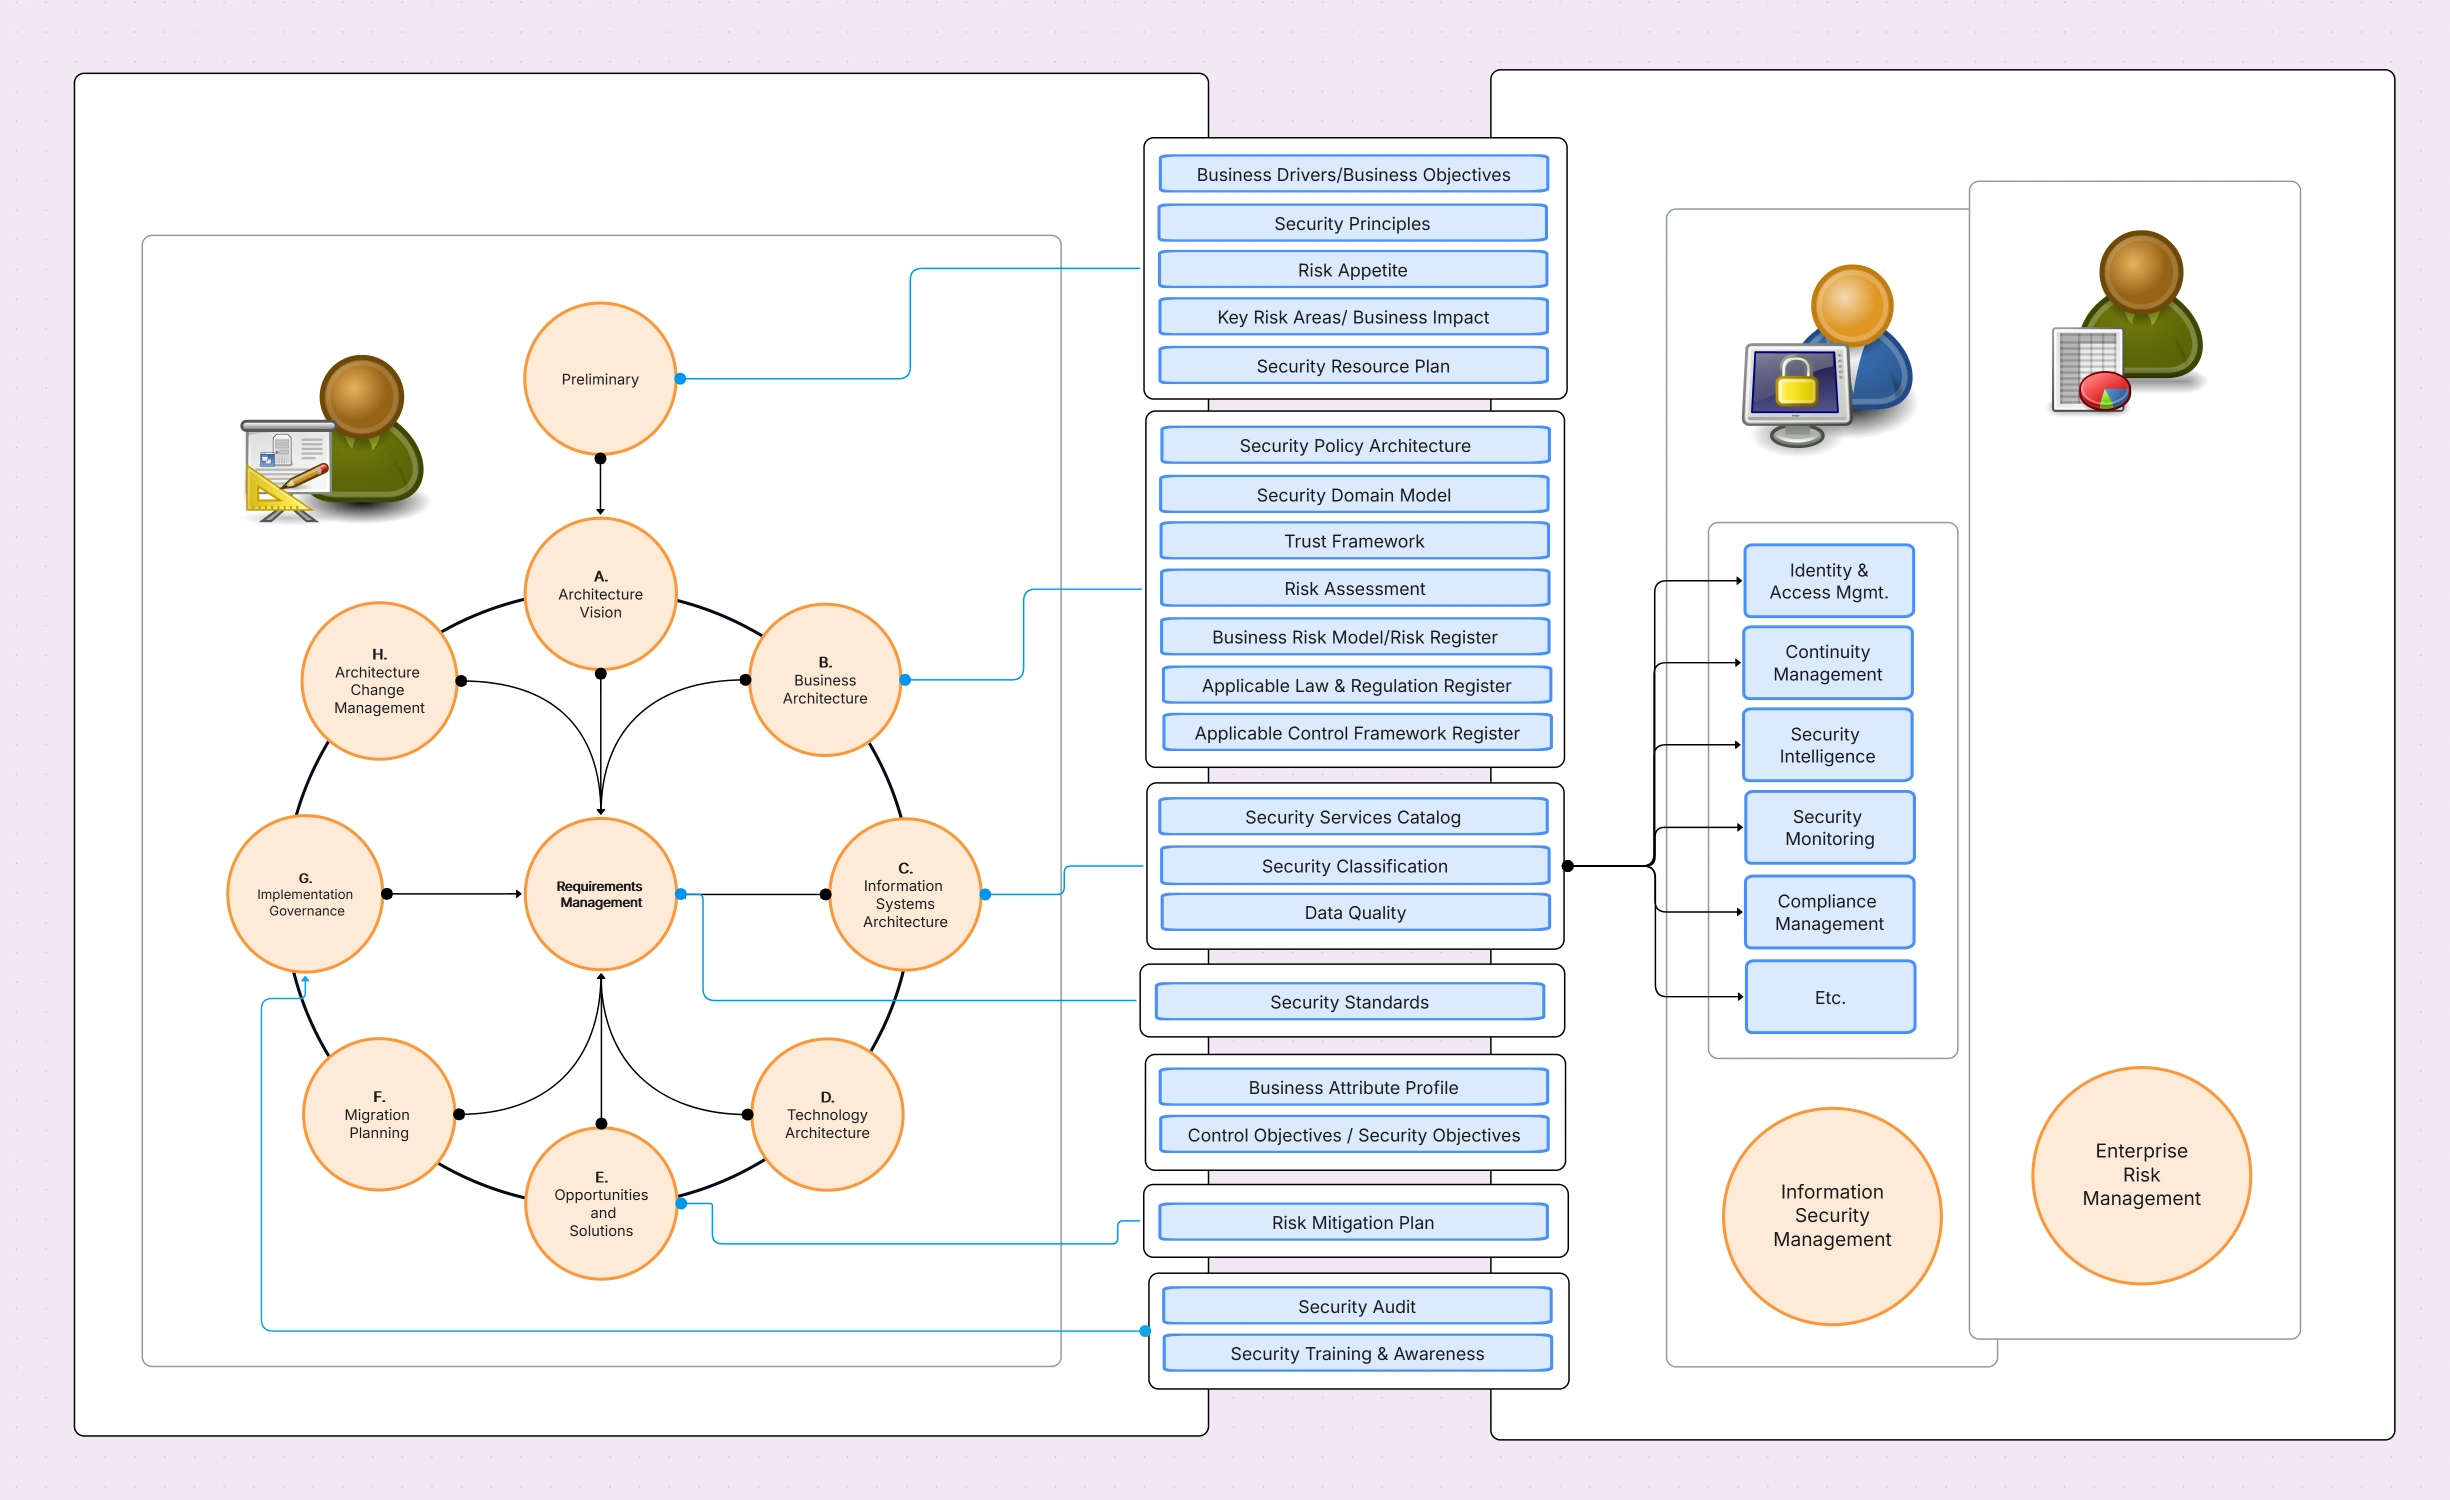Click the architect user icon with blueprint
Viewport: 2450px width, 1500px height.
(x=333, y=440)
